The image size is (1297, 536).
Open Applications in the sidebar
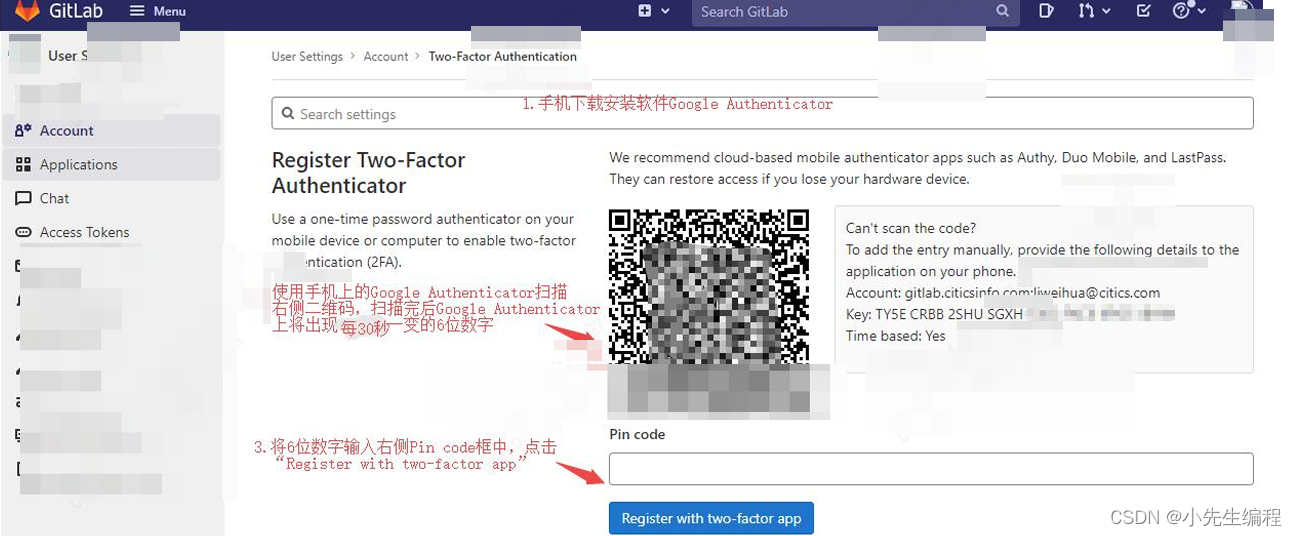[x=112, y=164]
